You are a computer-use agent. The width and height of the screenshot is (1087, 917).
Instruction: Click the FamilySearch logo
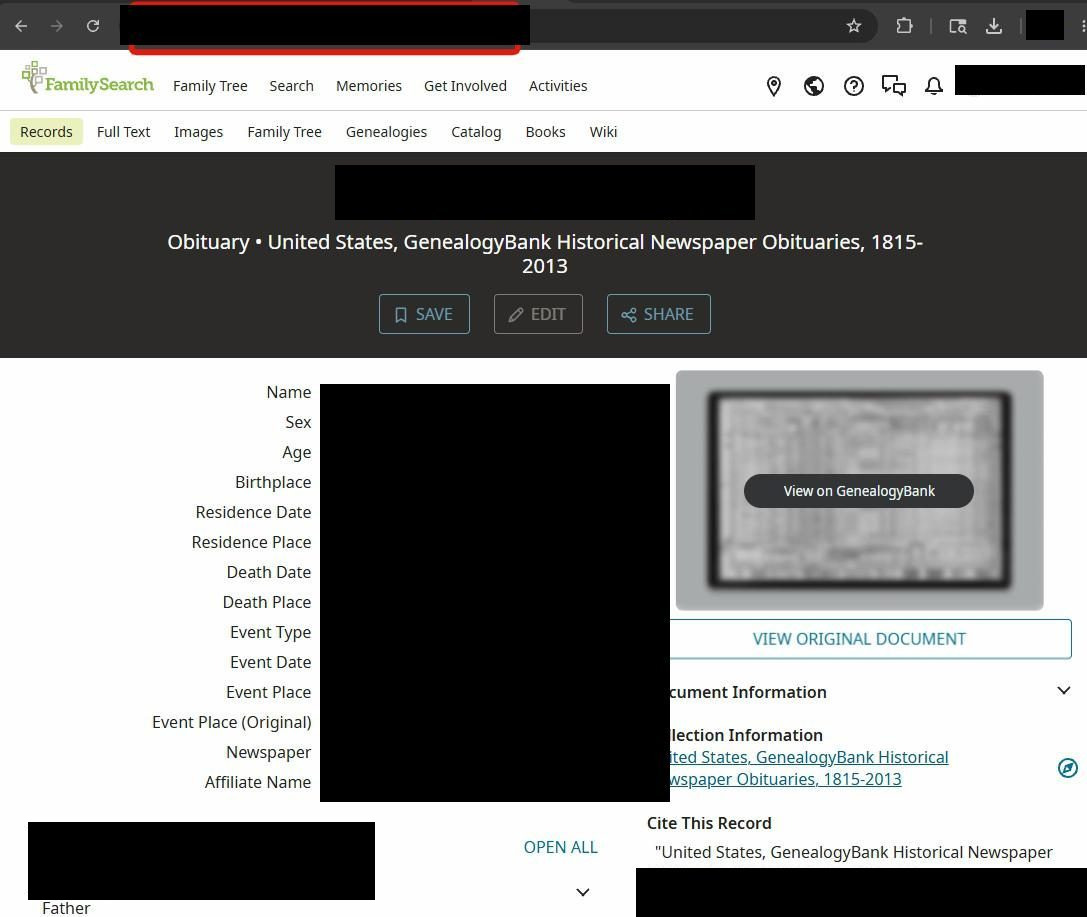point(87,78)
